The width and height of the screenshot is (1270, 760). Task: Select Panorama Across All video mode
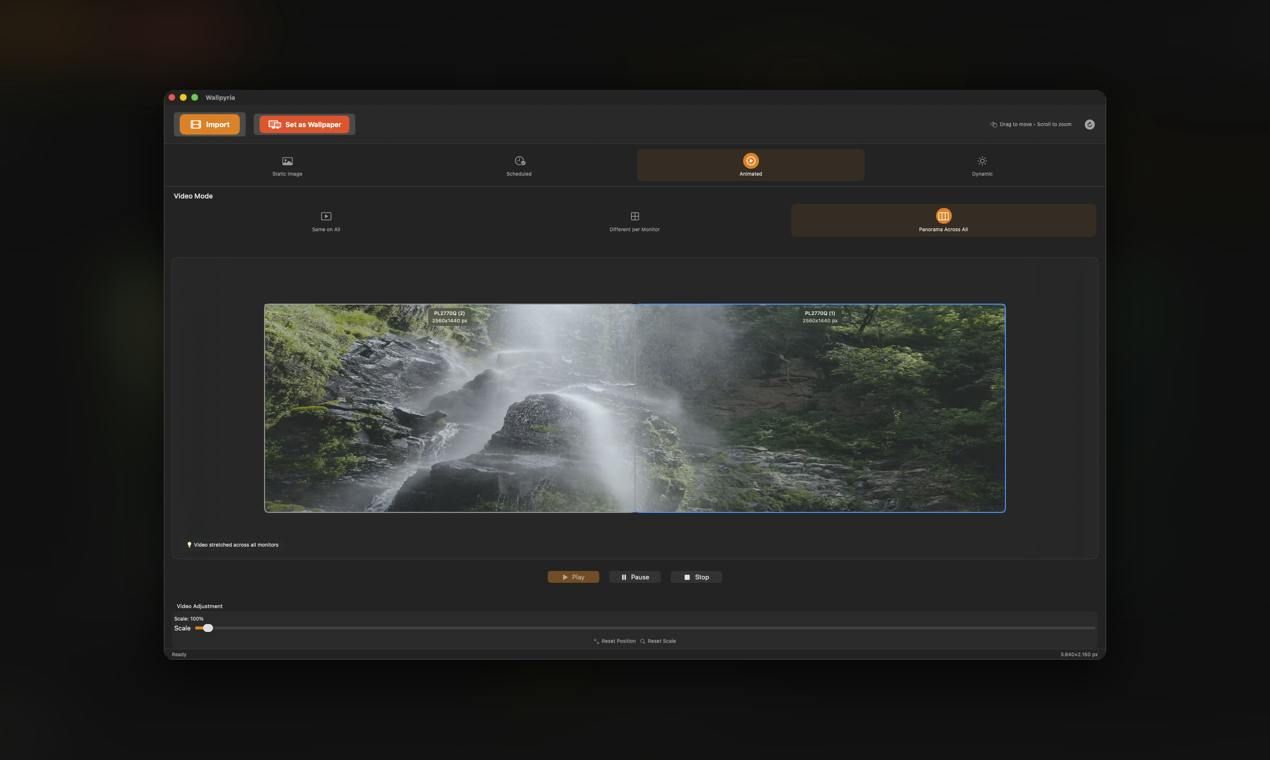(943, 221)
